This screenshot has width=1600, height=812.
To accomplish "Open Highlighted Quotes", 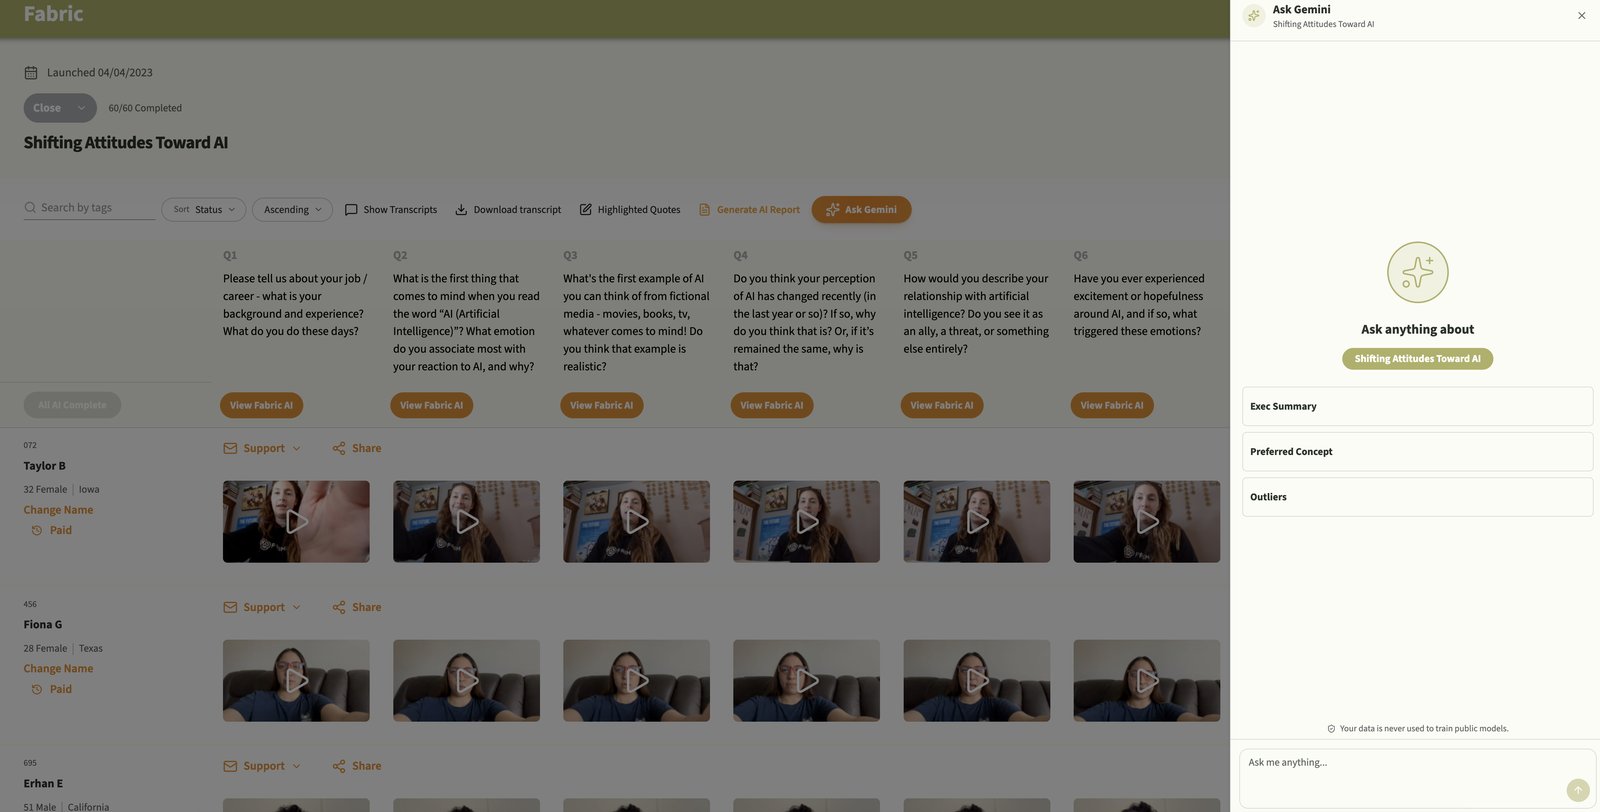I will (x=630, y=210).
